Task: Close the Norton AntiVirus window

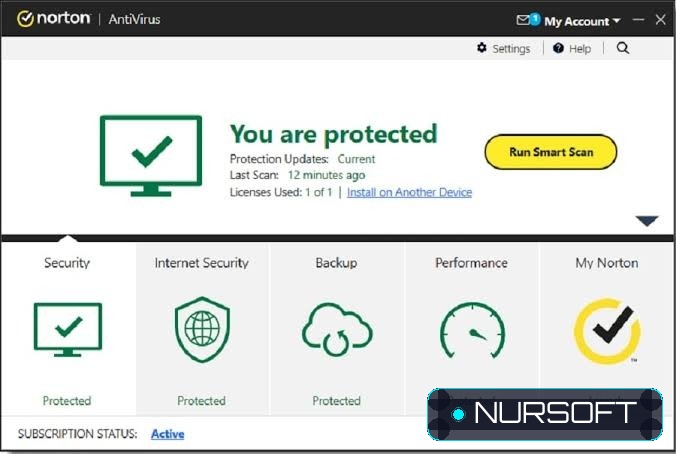Action: pyautogui.click(x=660, y=19)
